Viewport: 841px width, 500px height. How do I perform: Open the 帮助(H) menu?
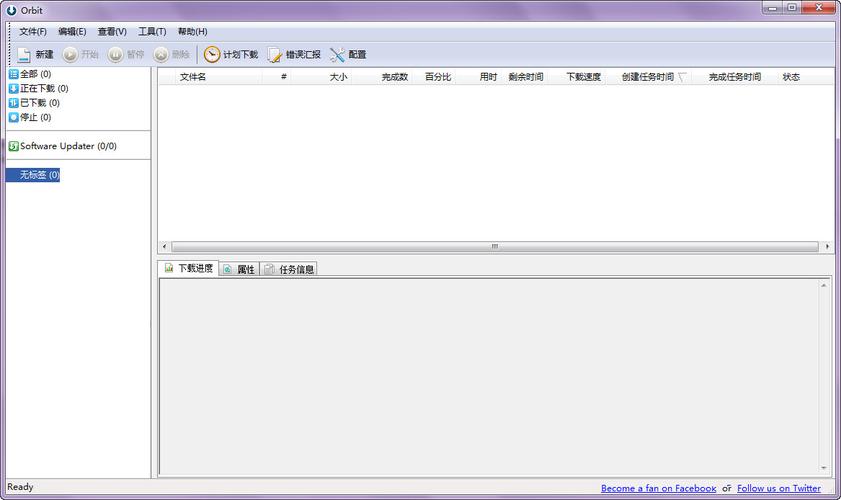click(193, 32)
